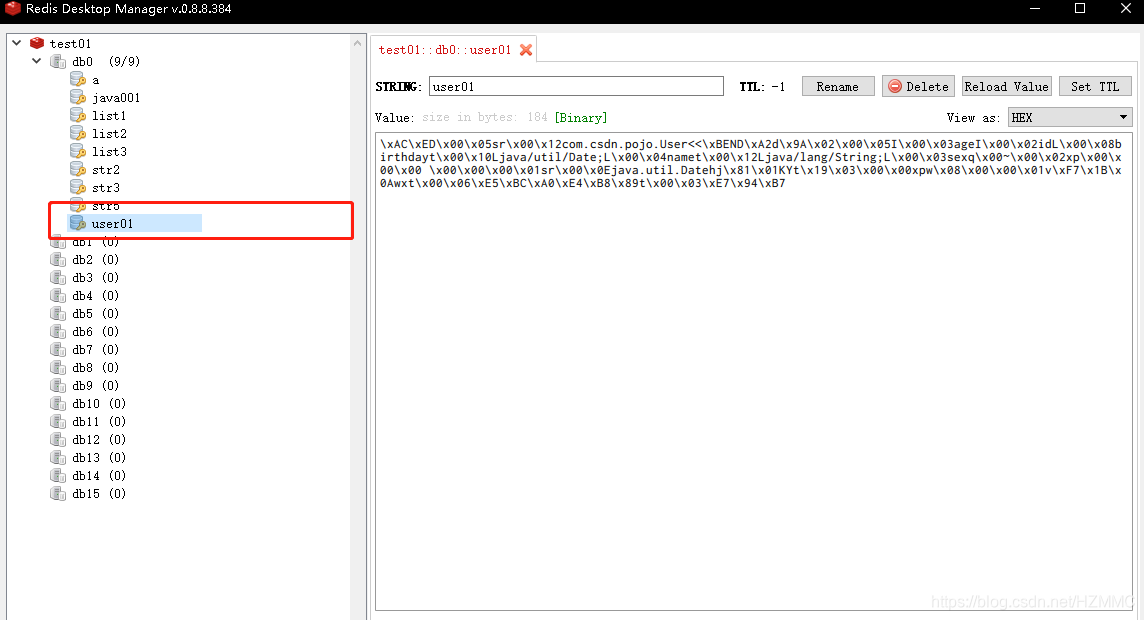This screenshot has height=620, width=1144.
Task: Click the db11 database icon
Action: coord(58,422)
